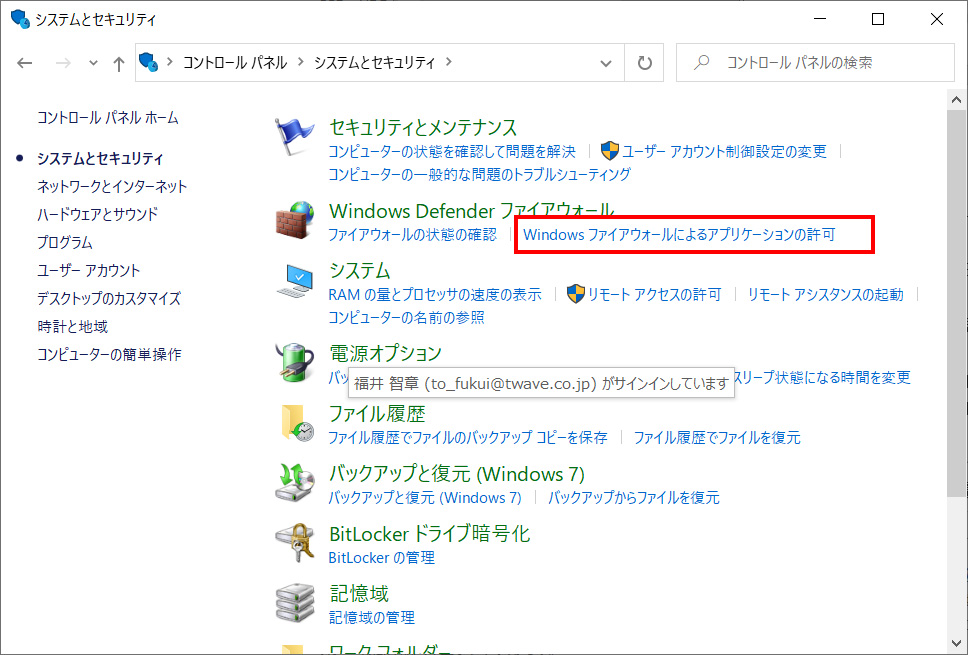The height and width of the screenshot is (655, 968).
Task: Click the back arrow navigation button
Action: click(x=25, y=62)
